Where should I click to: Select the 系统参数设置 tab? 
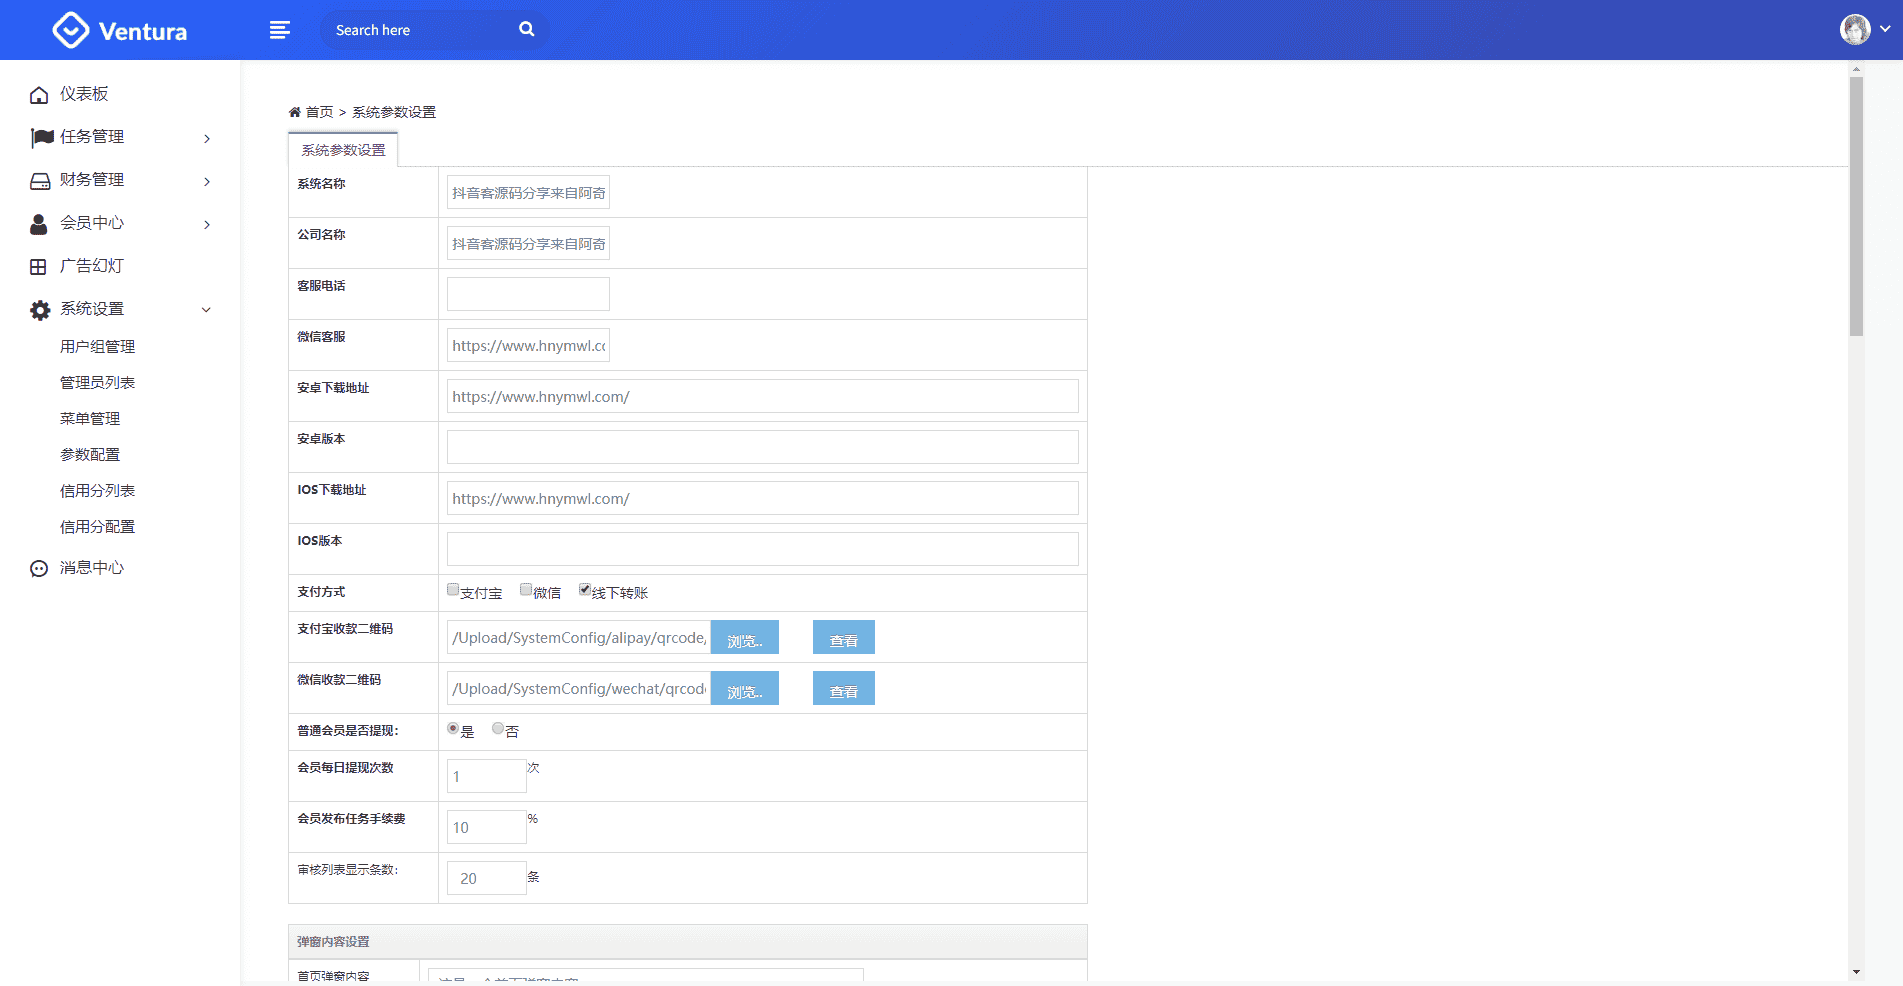pyautogui.click(x=343, y=150)
